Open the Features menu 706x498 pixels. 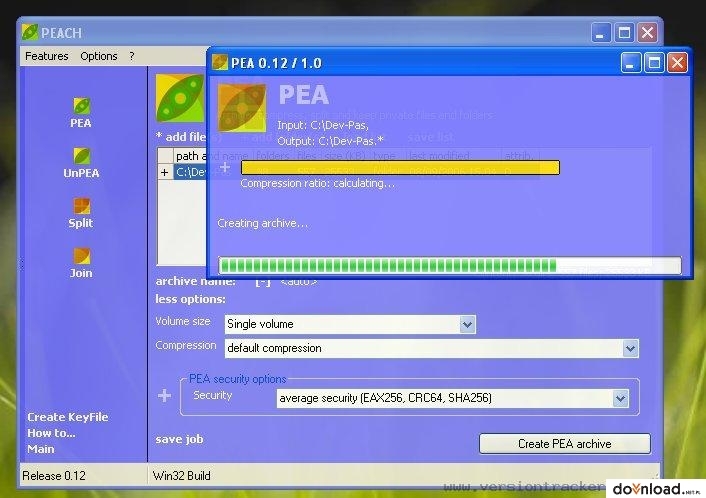pyautogui.click(x=46, y=56)
